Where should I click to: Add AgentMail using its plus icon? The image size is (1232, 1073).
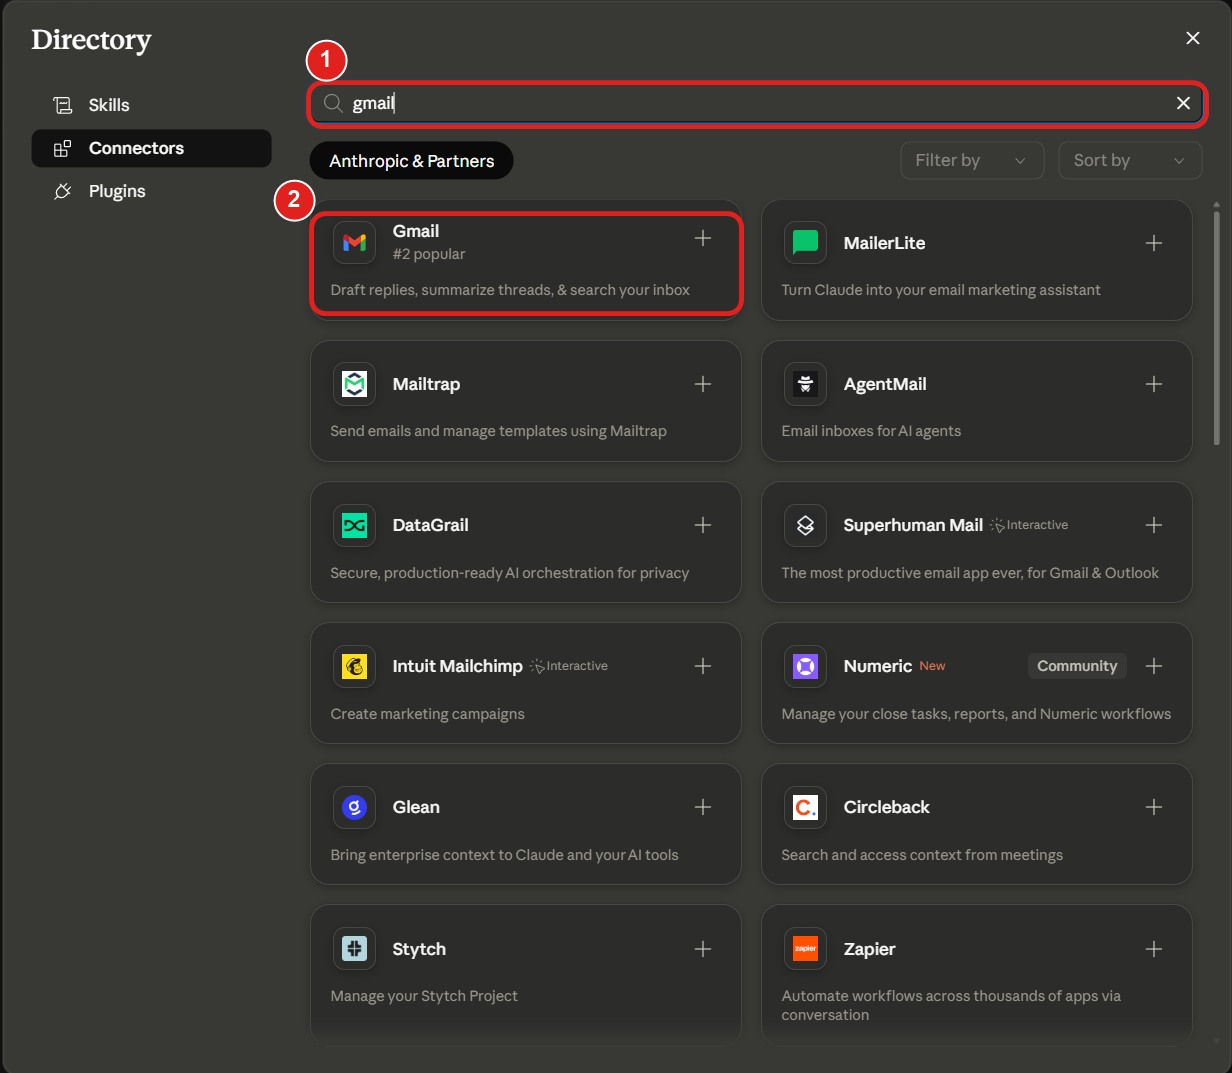(1154, 384)
